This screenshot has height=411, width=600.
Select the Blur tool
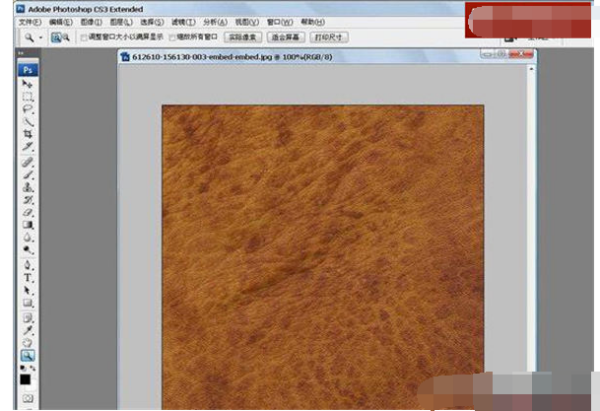pos(28,238)
